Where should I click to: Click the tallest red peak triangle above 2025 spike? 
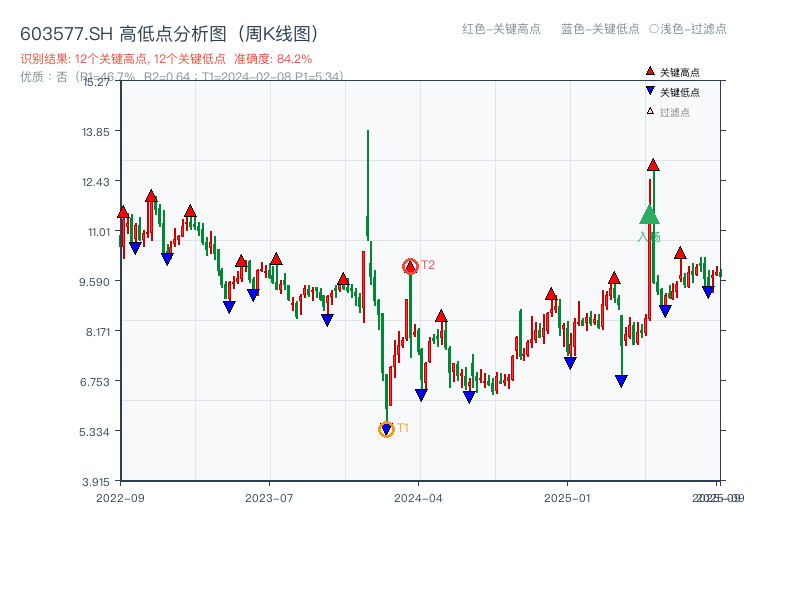(653, 167)
